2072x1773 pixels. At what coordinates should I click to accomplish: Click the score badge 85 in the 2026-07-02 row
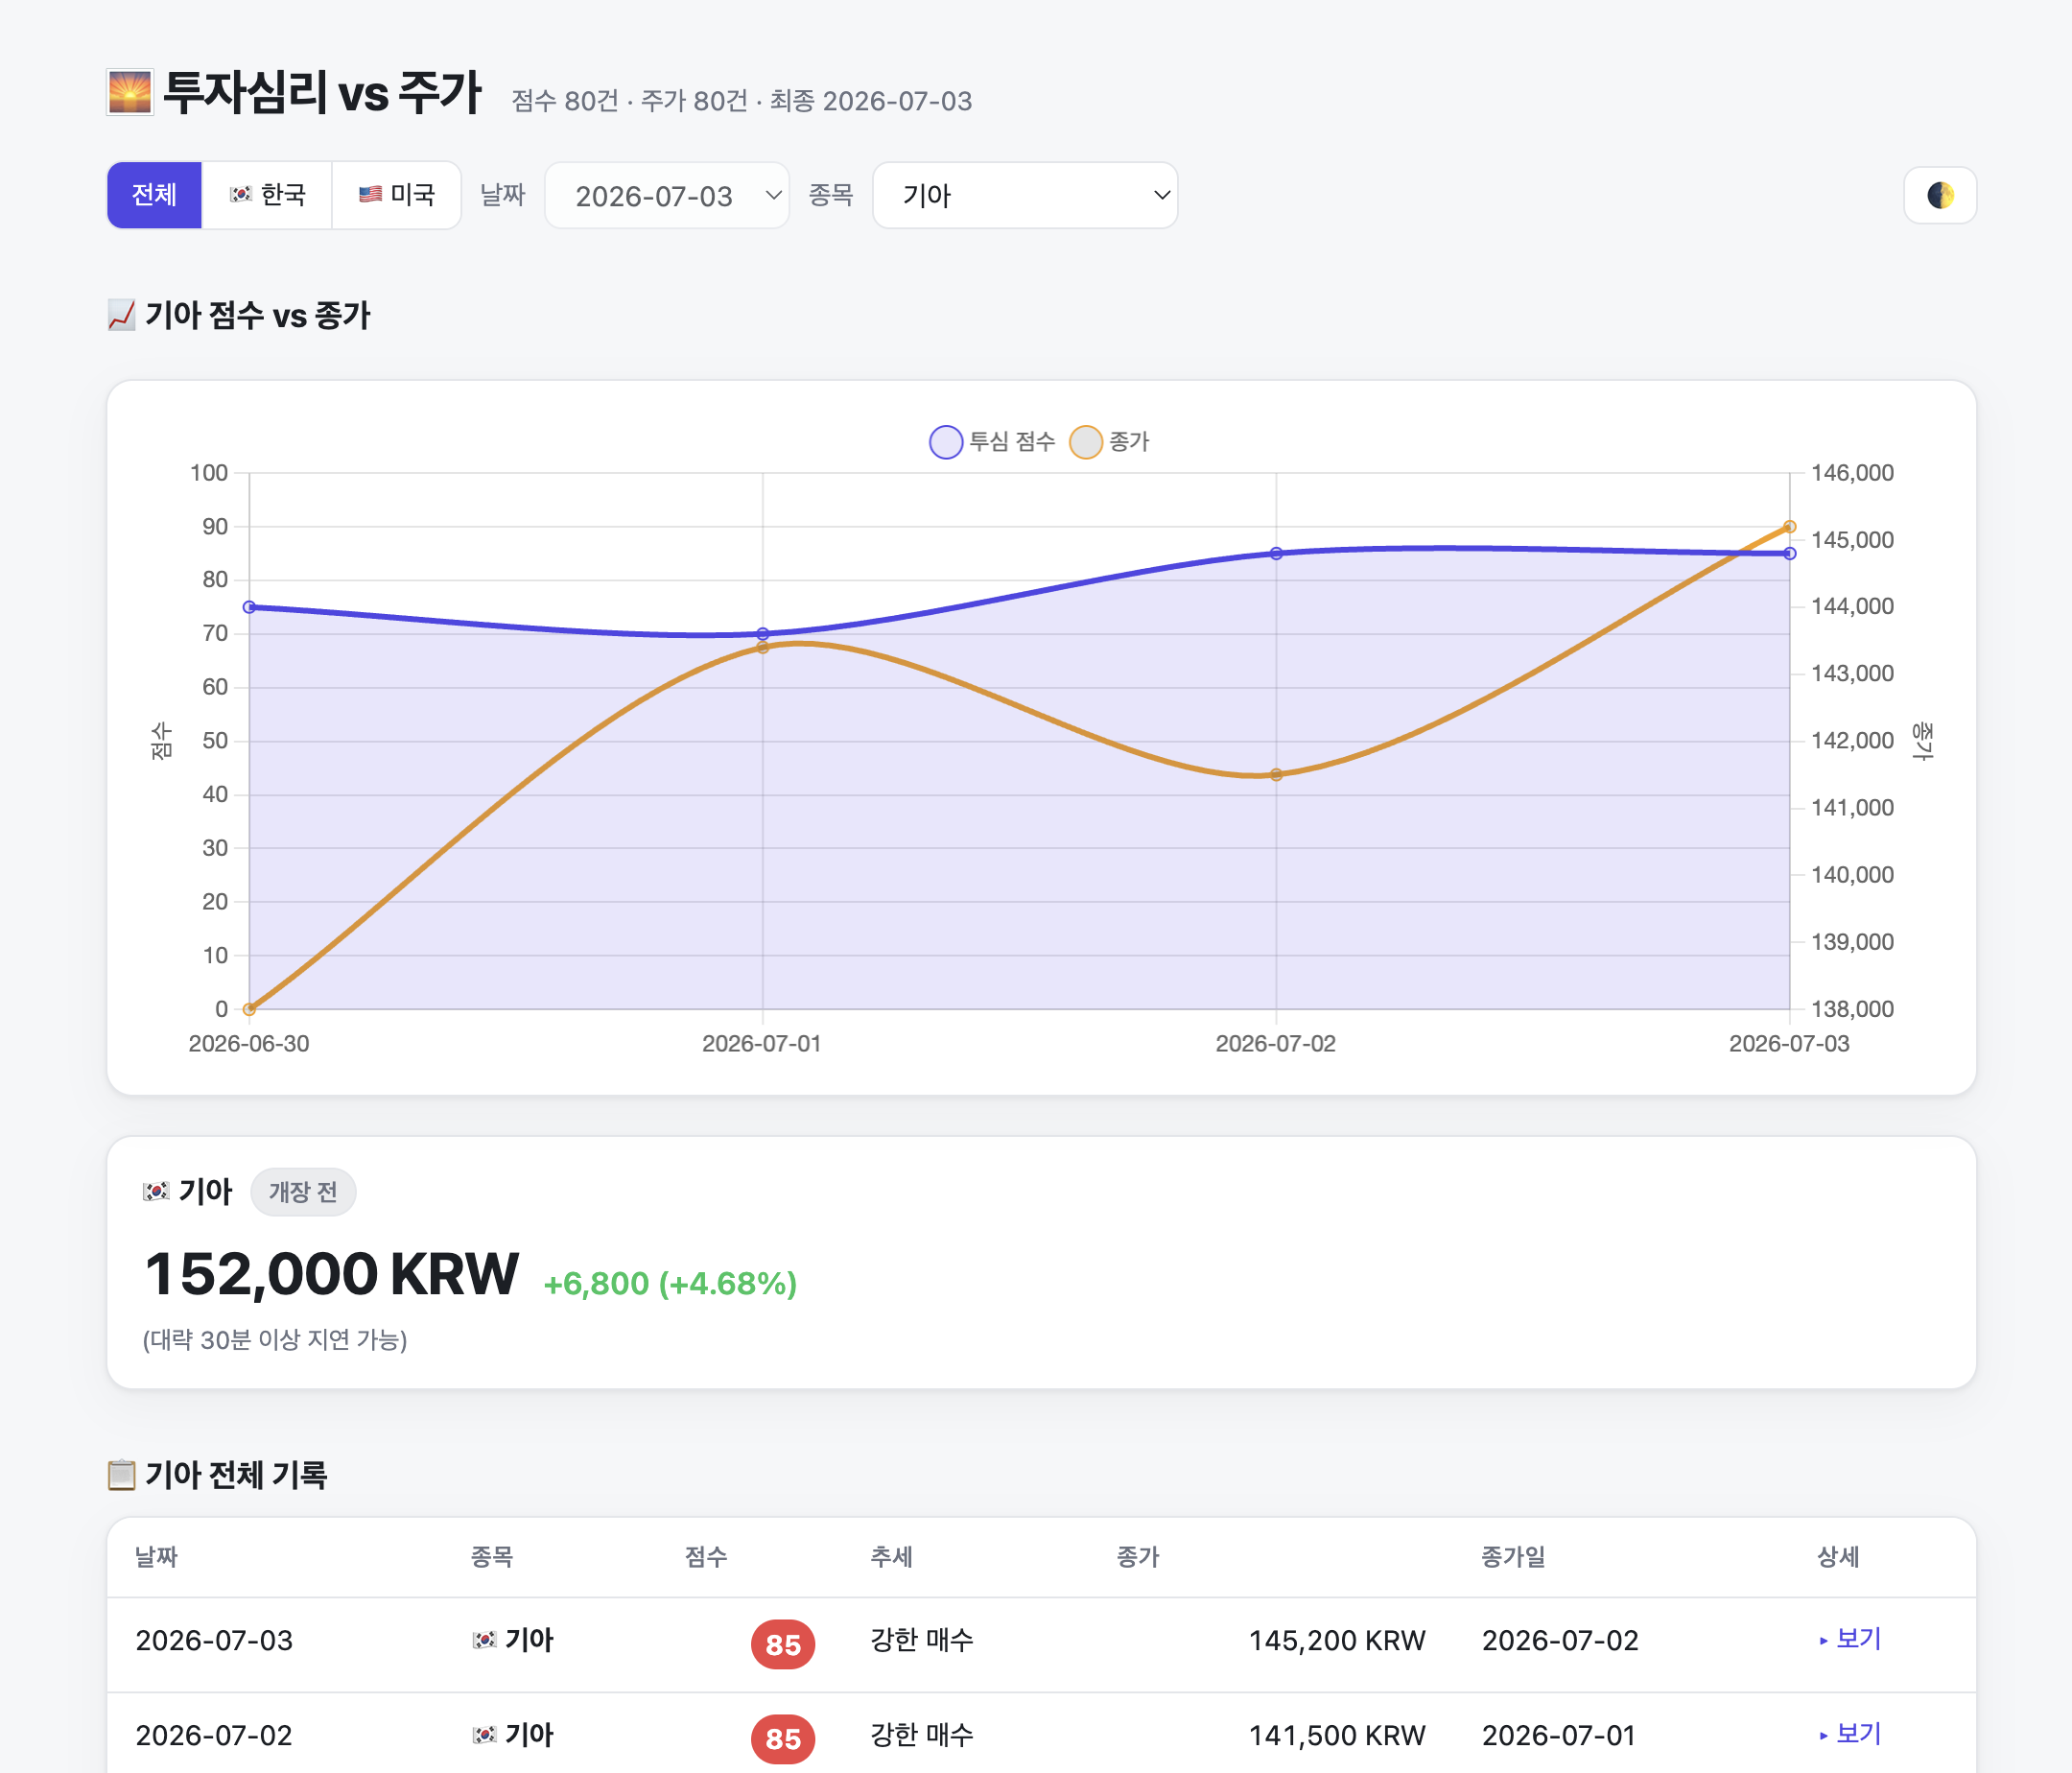point(783,1739)
